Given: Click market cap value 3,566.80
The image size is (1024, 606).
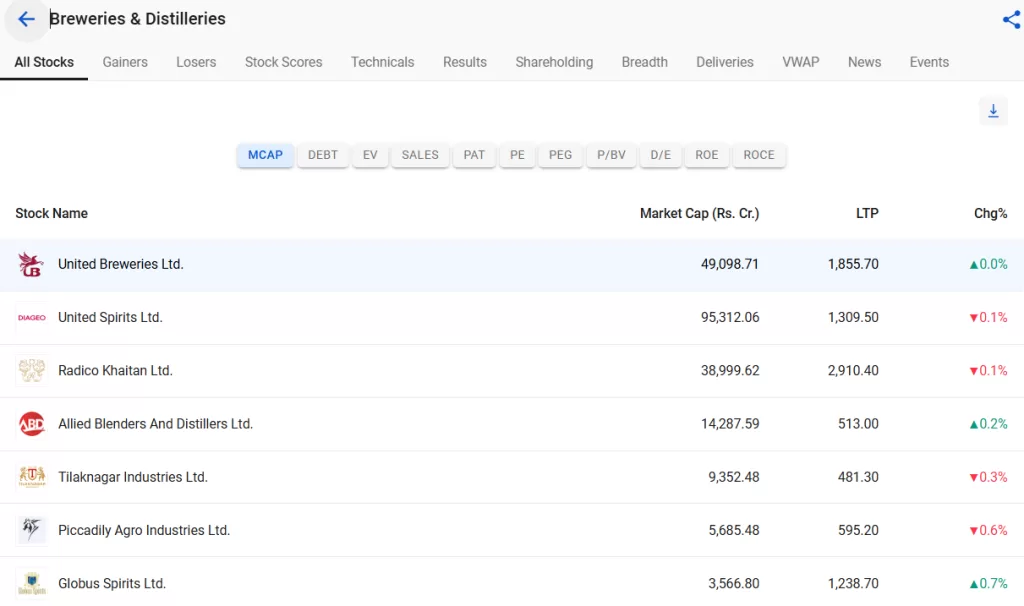Looking at the screenshot, I should (x=733, y=583).
